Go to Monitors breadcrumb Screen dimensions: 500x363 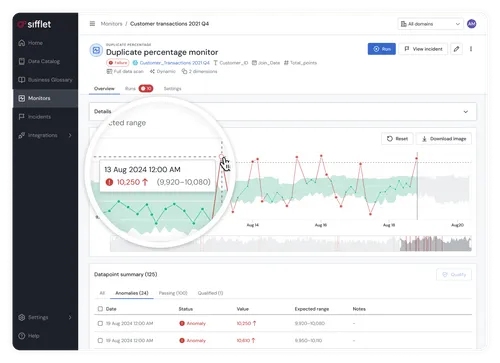pyautogui.click(x=111, y=24)
